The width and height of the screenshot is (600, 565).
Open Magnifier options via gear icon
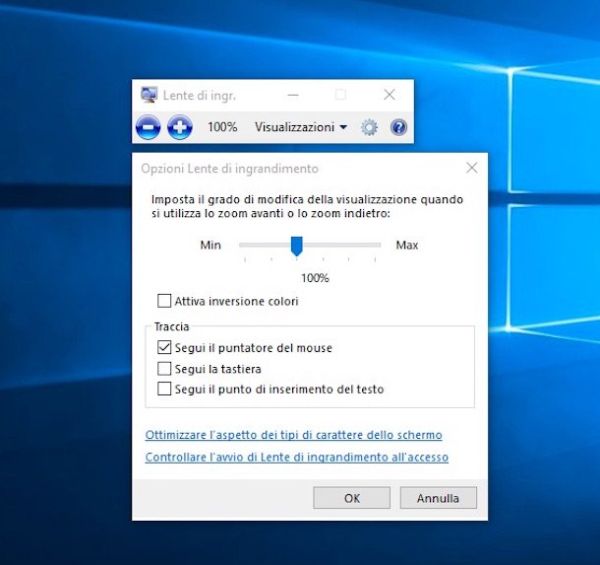click(369, 128)
